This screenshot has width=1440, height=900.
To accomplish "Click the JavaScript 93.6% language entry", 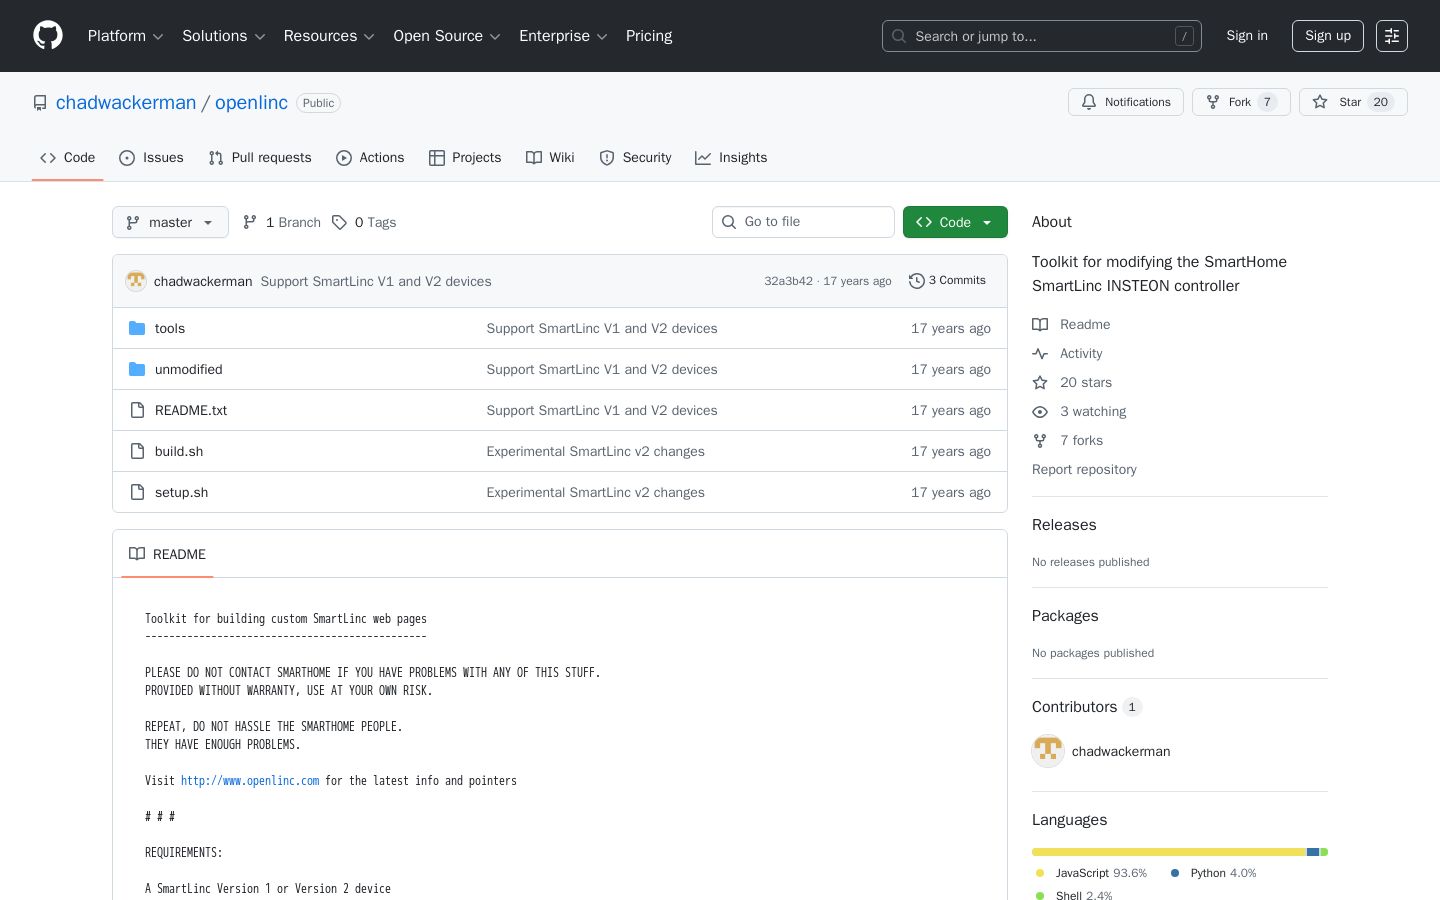I will click(1092, 873).
